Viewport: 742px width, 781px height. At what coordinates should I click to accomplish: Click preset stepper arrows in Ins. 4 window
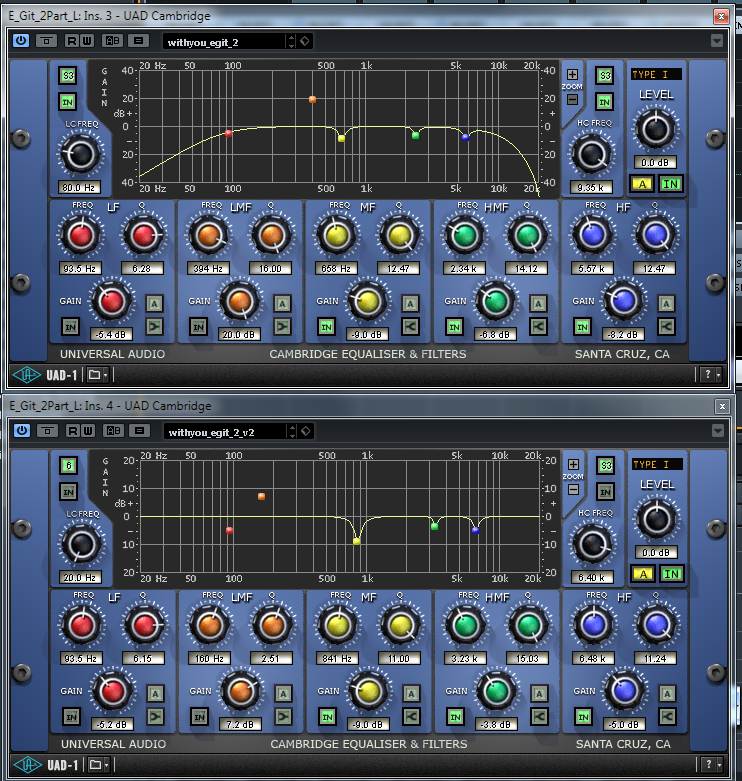[293, 432]
